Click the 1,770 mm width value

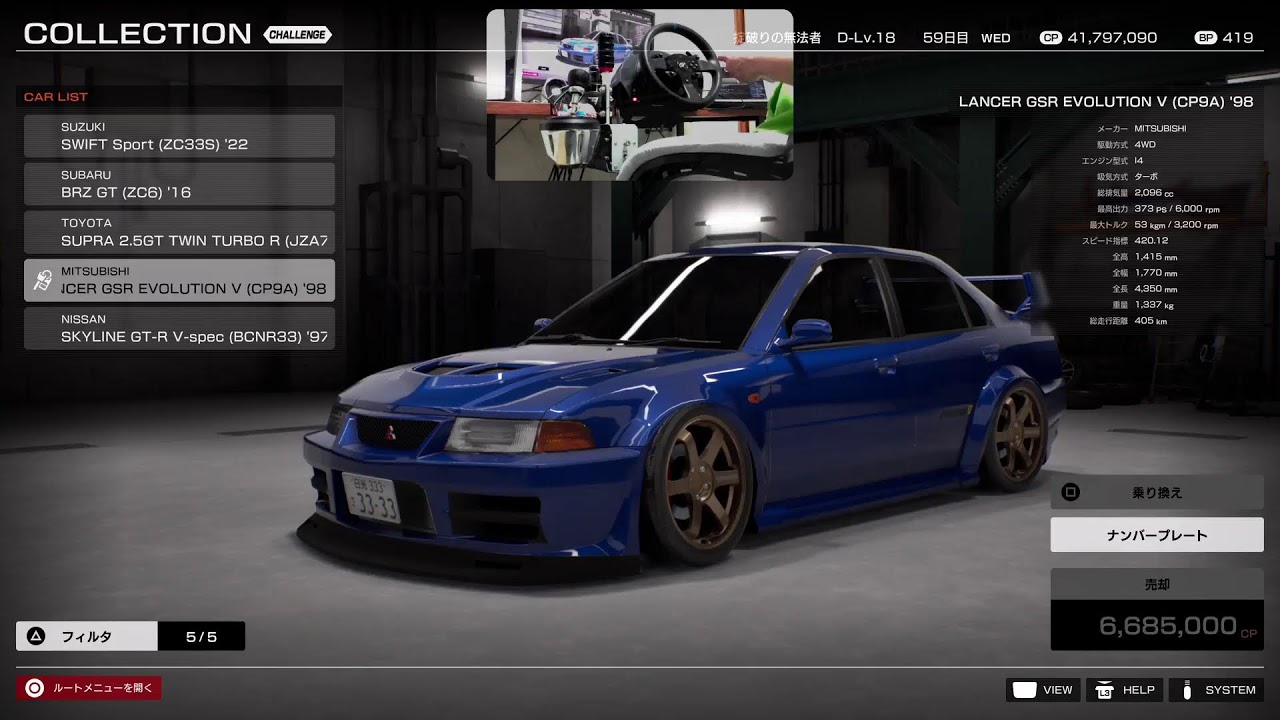[x=1156, y=273]
